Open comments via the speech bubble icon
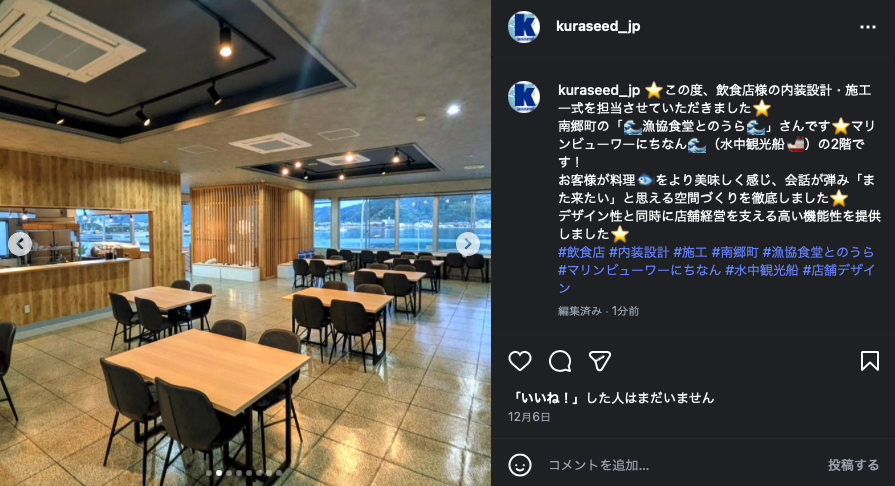 560,361
